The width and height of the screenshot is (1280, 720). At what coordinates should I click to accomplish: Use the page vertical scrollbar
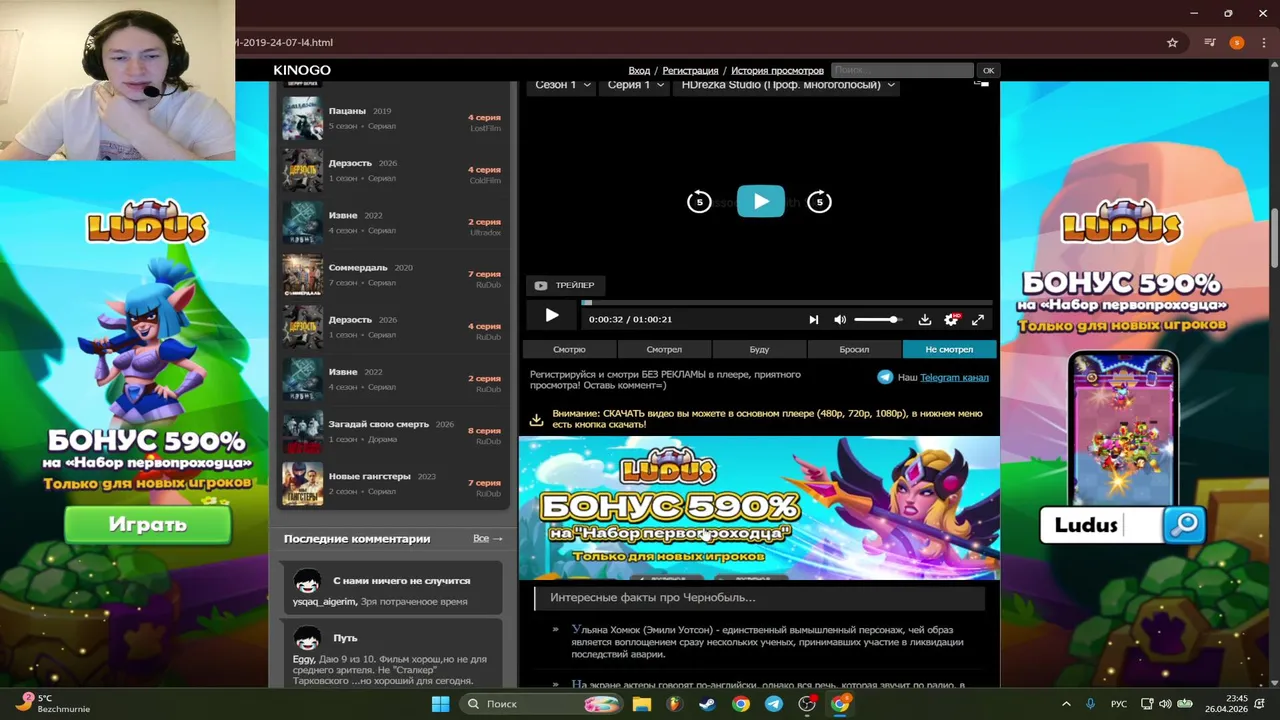[1274, 237]
